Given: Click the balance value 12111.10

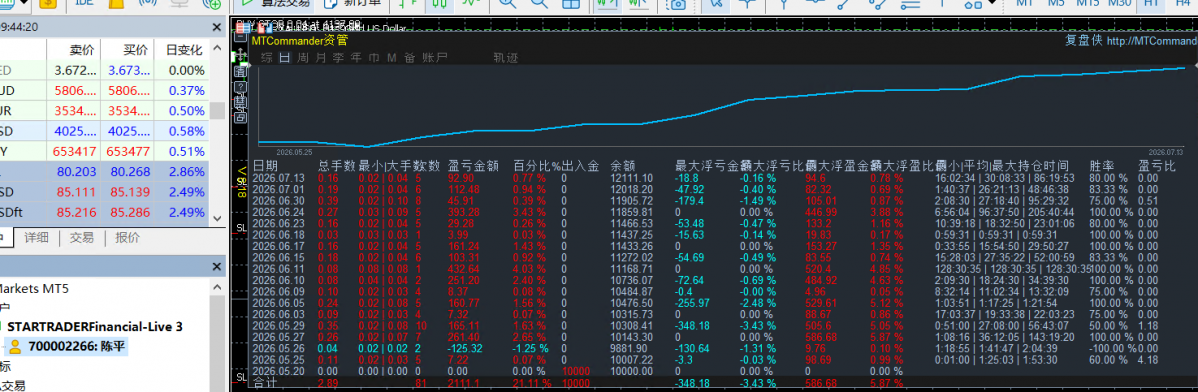Looking at the screenshot, I should click(x=631, y=177).
